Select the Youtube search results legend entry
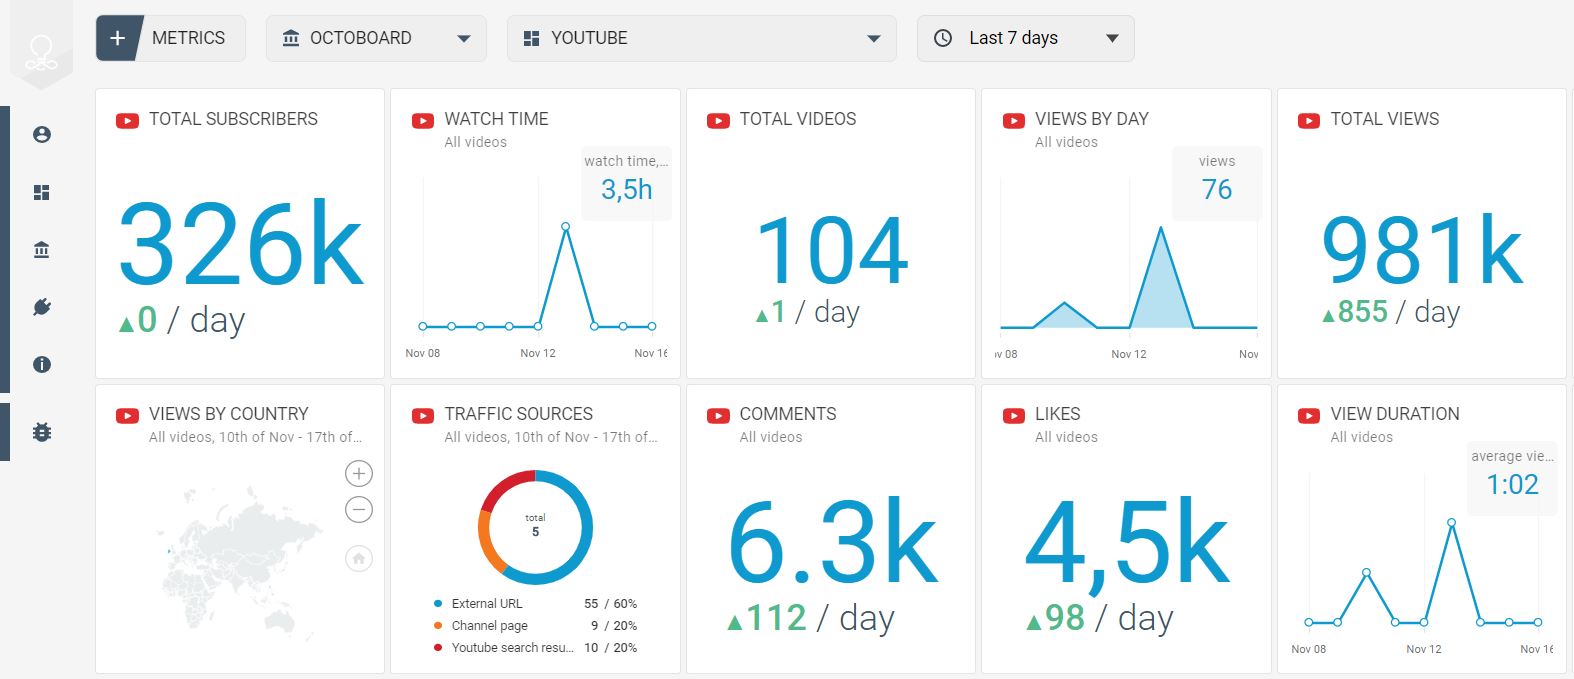This screenshot has height=679, width=1574. pos(535,648)
